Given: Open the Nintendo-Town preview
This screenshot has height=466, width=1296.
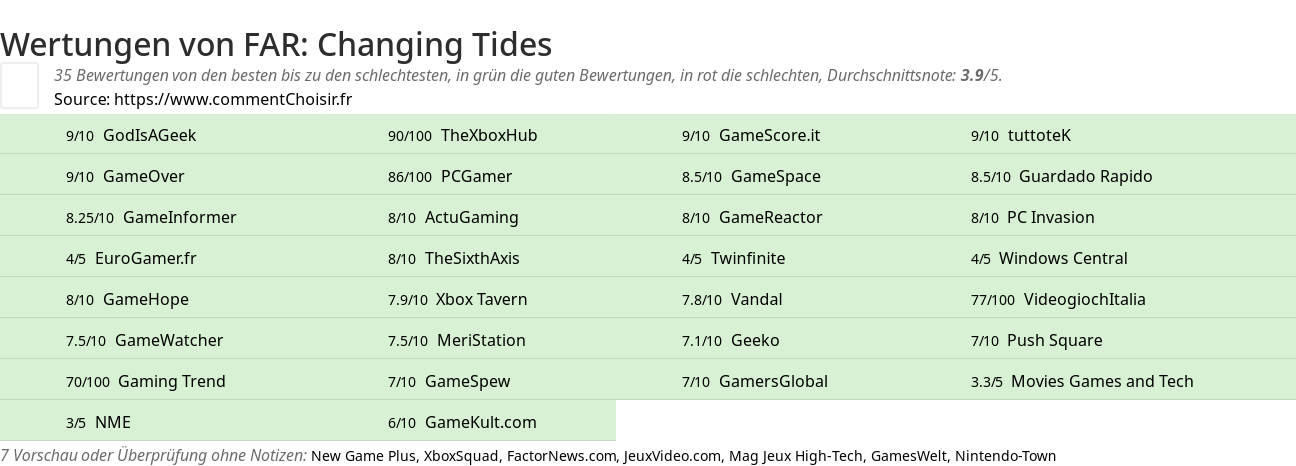Looking at the screenshot, I should pos(1005,456).
